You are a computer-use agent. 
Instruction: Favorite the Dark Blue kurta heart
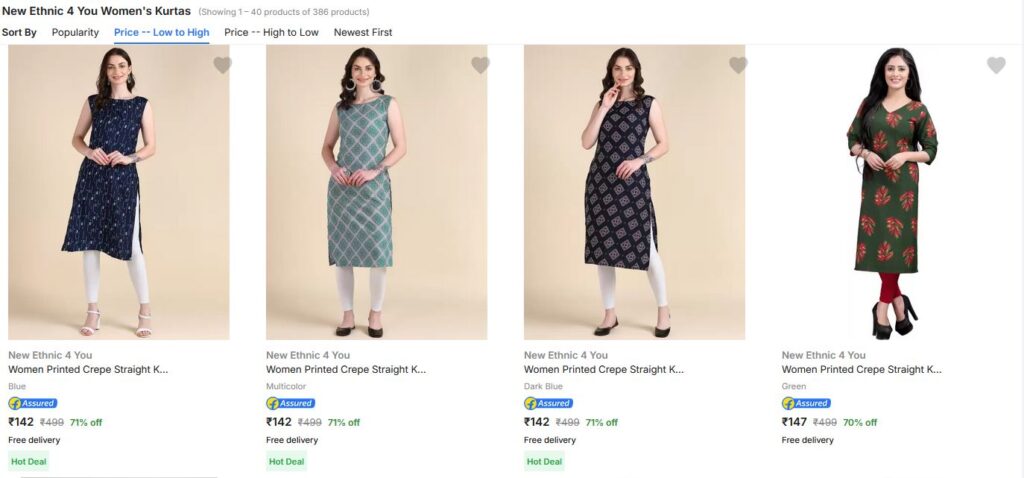(x=738, y=65)
